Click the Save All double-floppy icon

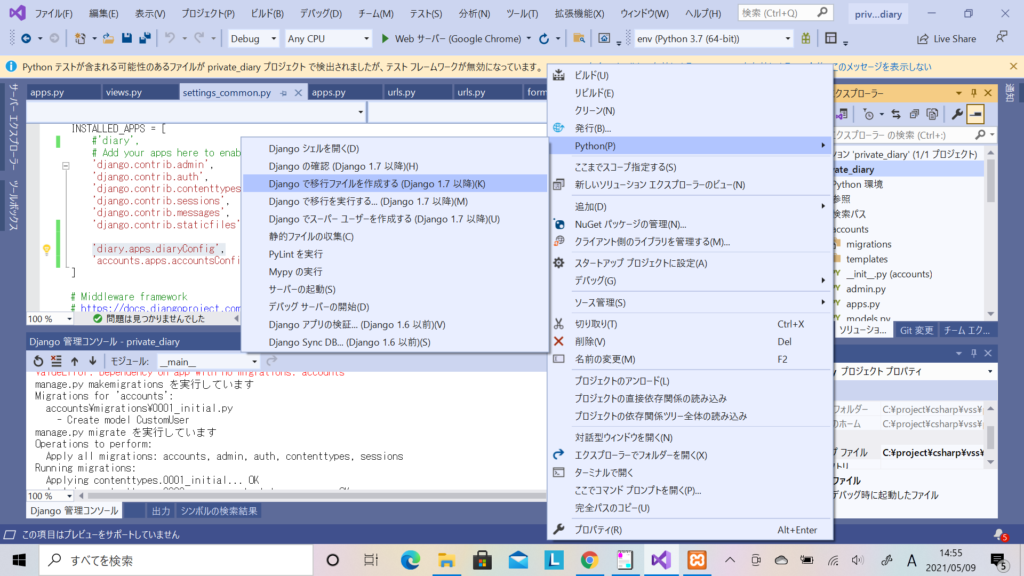(144, 39)
